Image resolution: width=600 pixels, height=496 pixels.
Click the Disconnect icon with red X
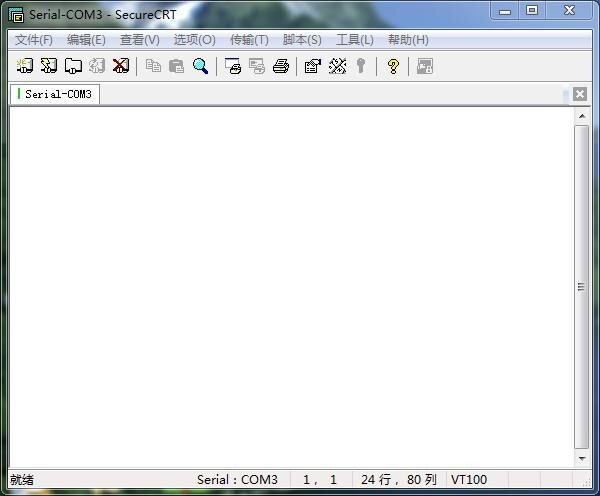(121, 66)
